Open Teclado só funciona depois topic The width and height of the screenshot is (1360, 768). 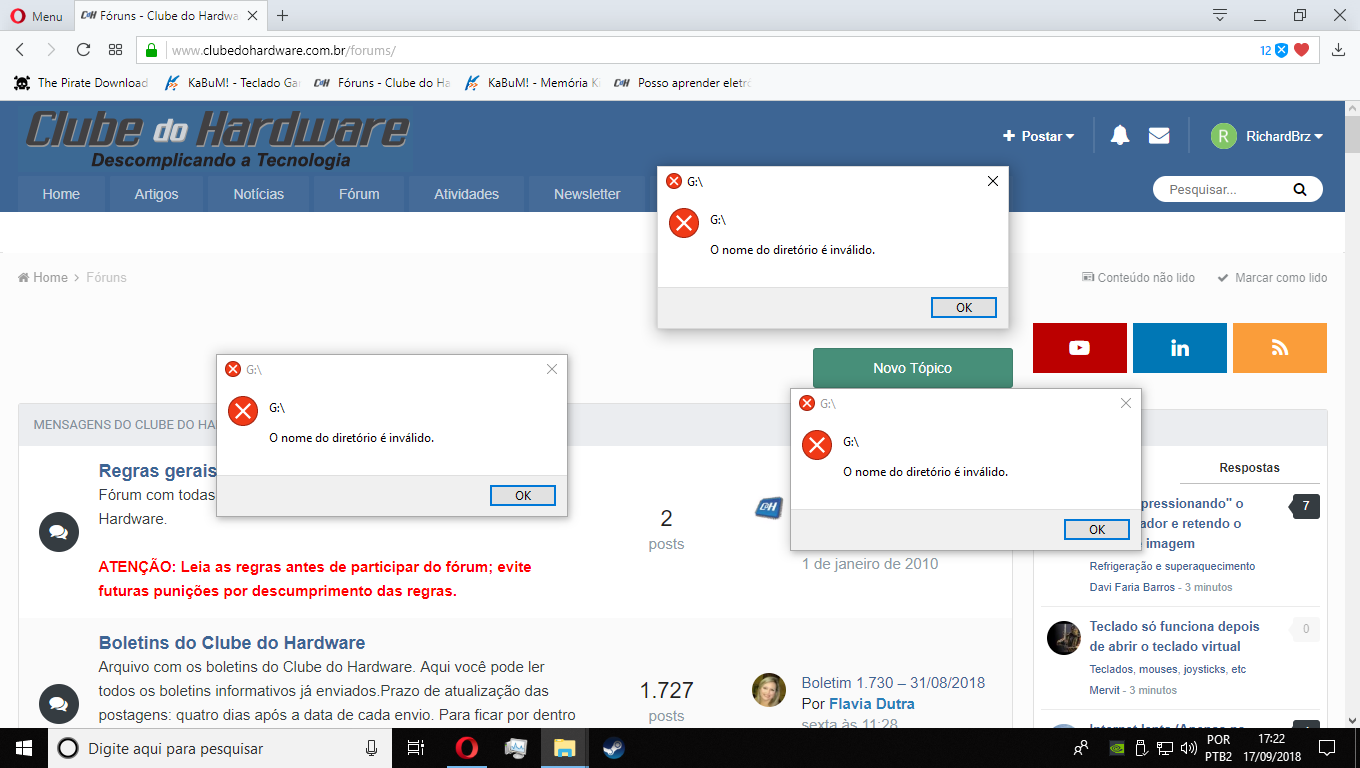(1175, 636)
